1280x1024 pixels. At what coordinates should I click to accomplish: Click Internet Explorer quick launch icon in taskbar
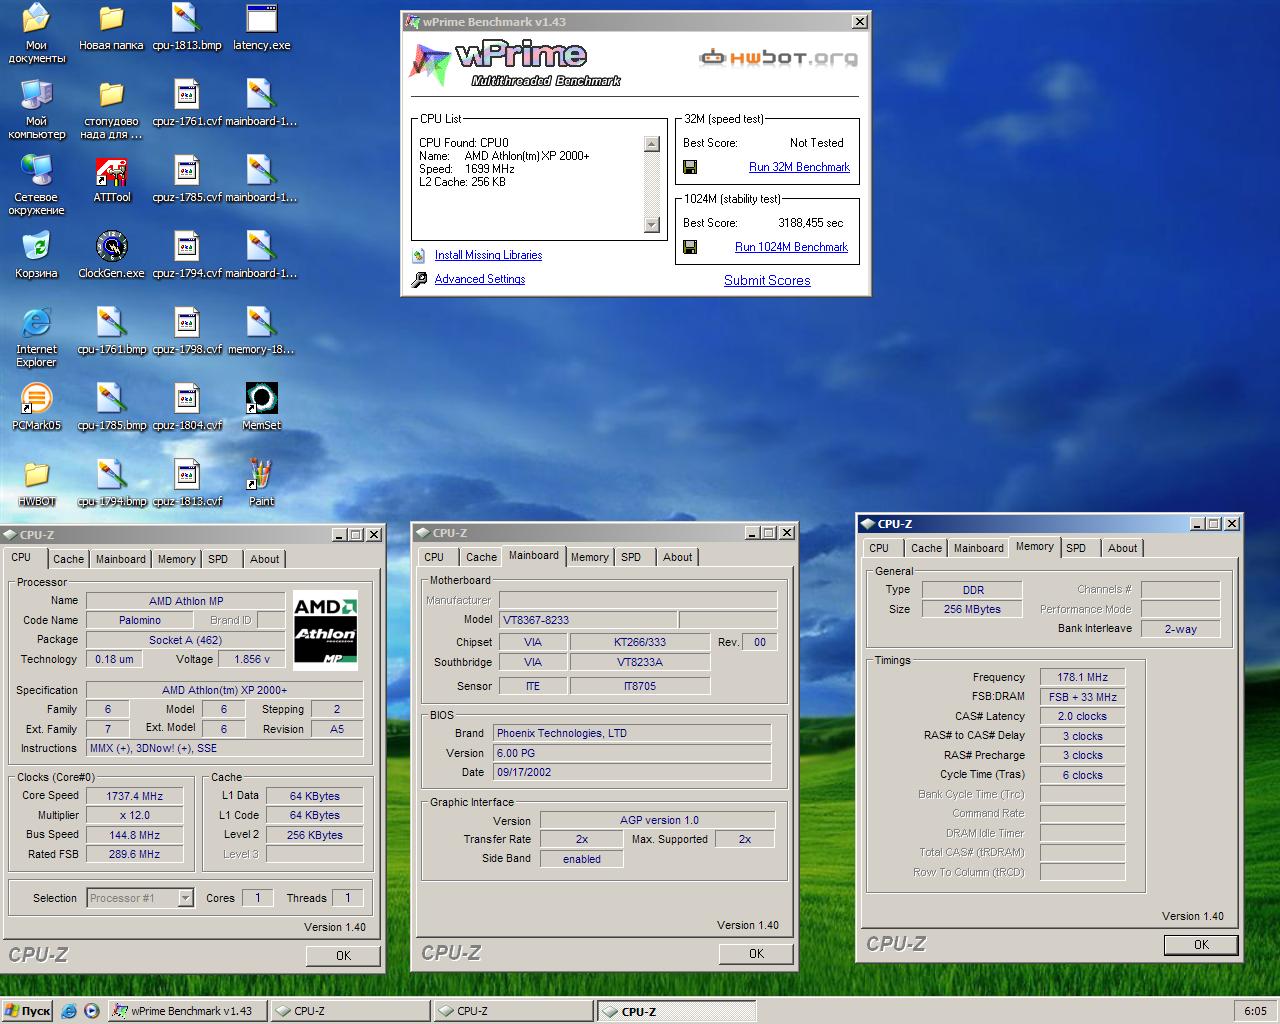69,1011
